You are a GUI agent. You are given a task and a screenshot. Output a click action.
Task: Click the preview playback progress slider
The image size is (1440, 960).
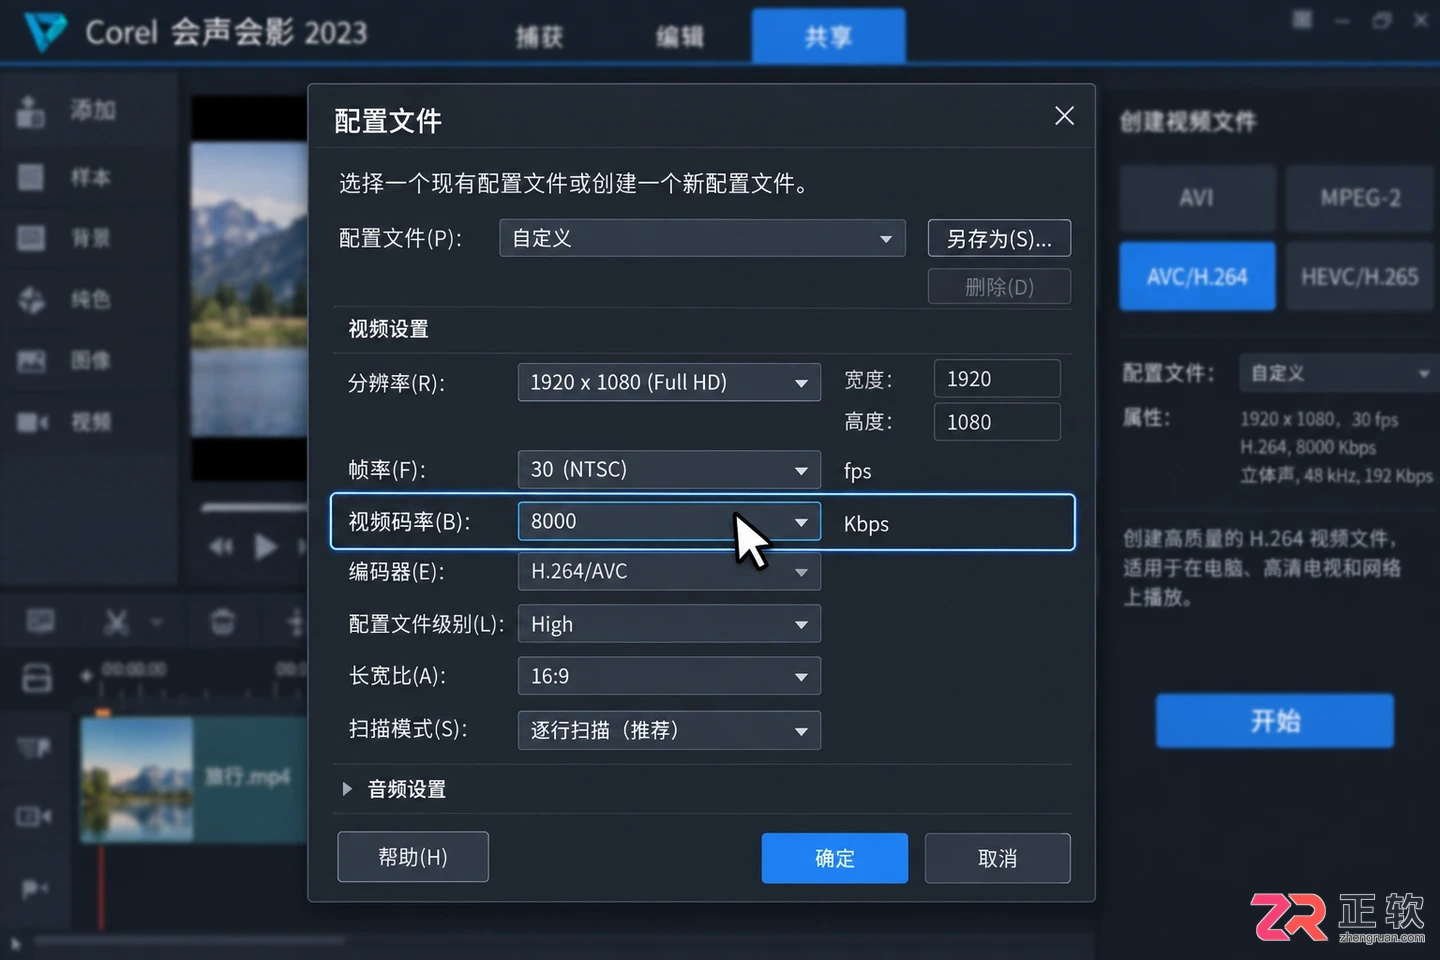point(254,508)
